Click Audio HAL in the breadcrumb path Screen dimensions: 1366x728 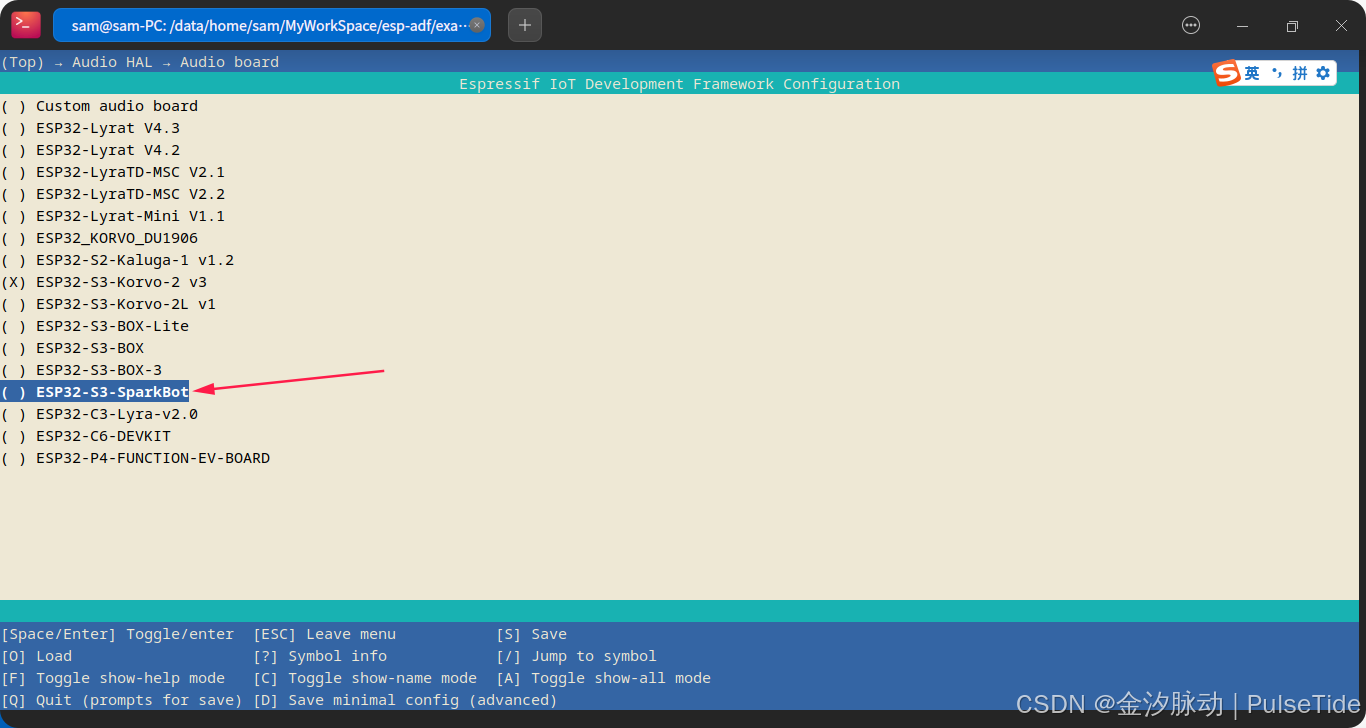coord(112,62)
